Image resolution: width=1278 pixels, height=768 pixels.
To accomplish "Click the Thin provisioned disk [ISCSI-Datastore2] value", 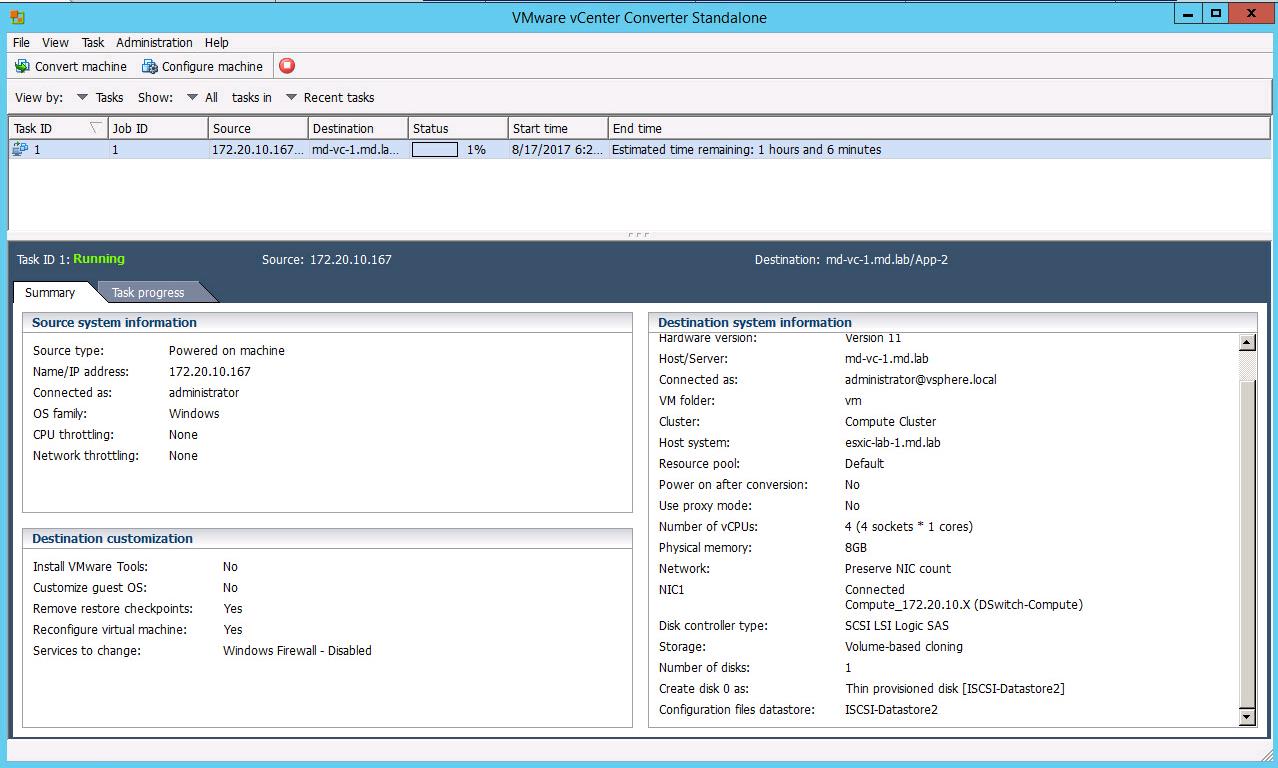I will 955,688.
